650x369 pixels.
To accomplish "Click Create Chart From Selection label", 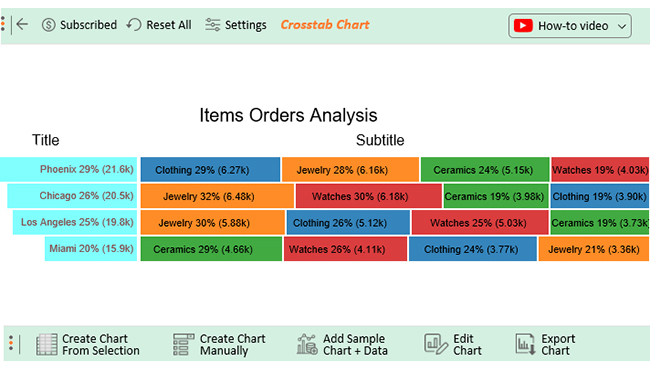I will tap(101, 345).
